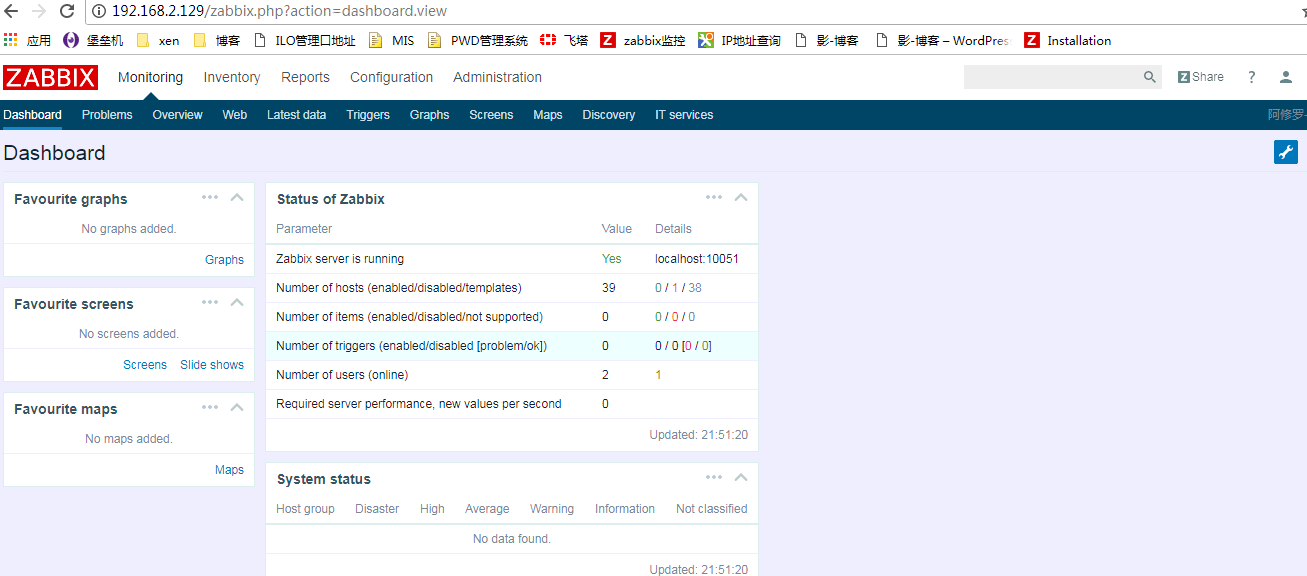Viewport: 1307px width, 576px height.
Task: Open the help question mark
Action: point(1251,77)
